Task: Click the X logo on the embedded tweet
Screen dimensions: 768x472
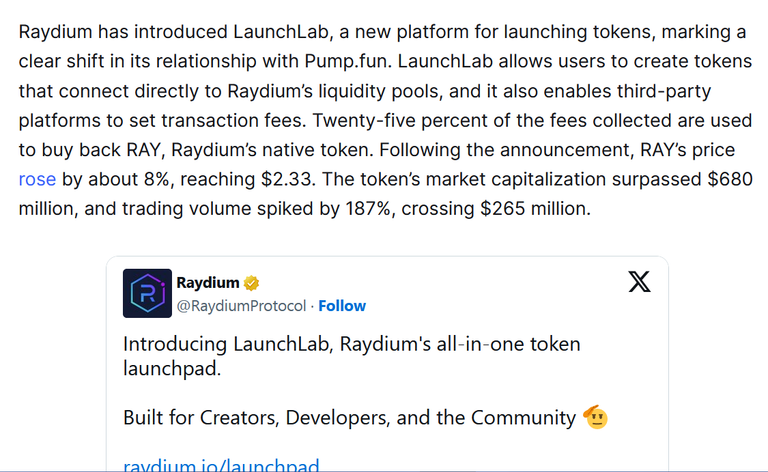Action: point(639,282)
